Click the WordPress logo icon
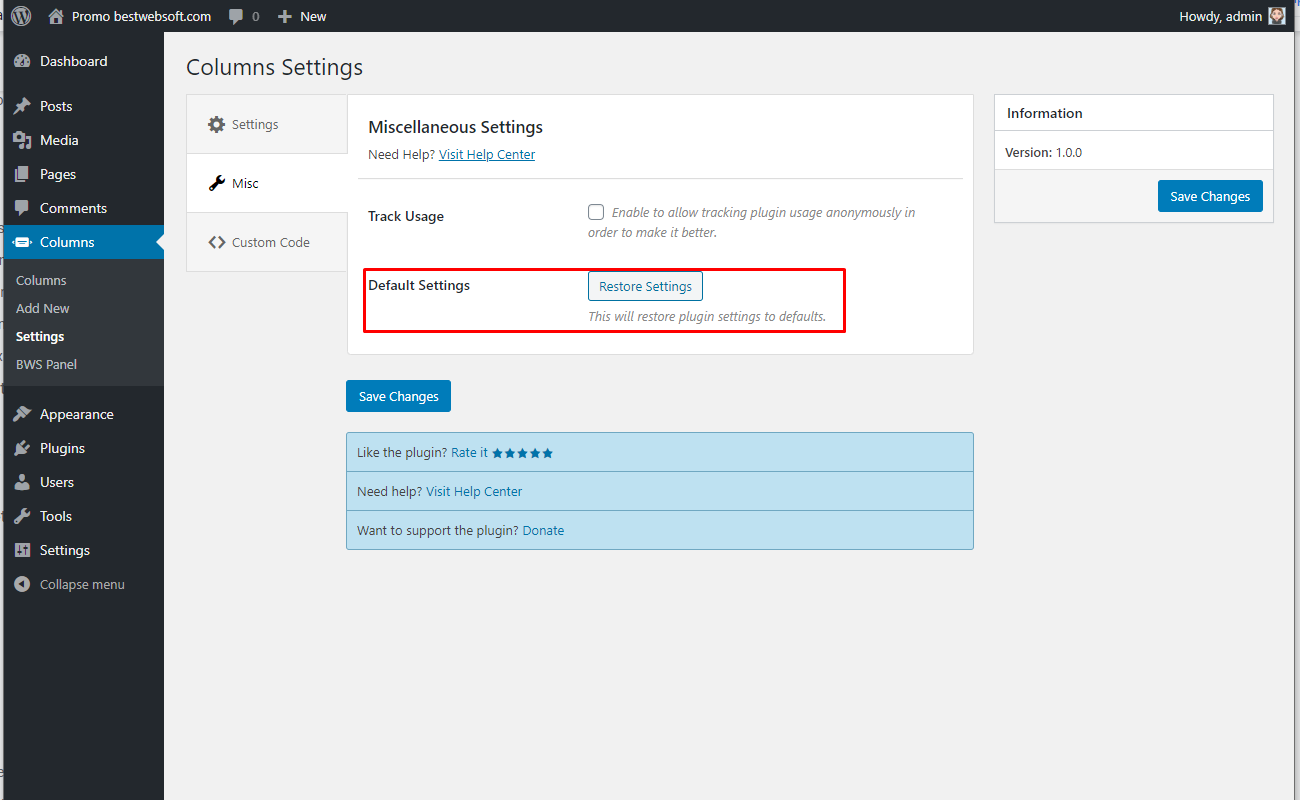1300x800 pixels. (x=21, y=16)
